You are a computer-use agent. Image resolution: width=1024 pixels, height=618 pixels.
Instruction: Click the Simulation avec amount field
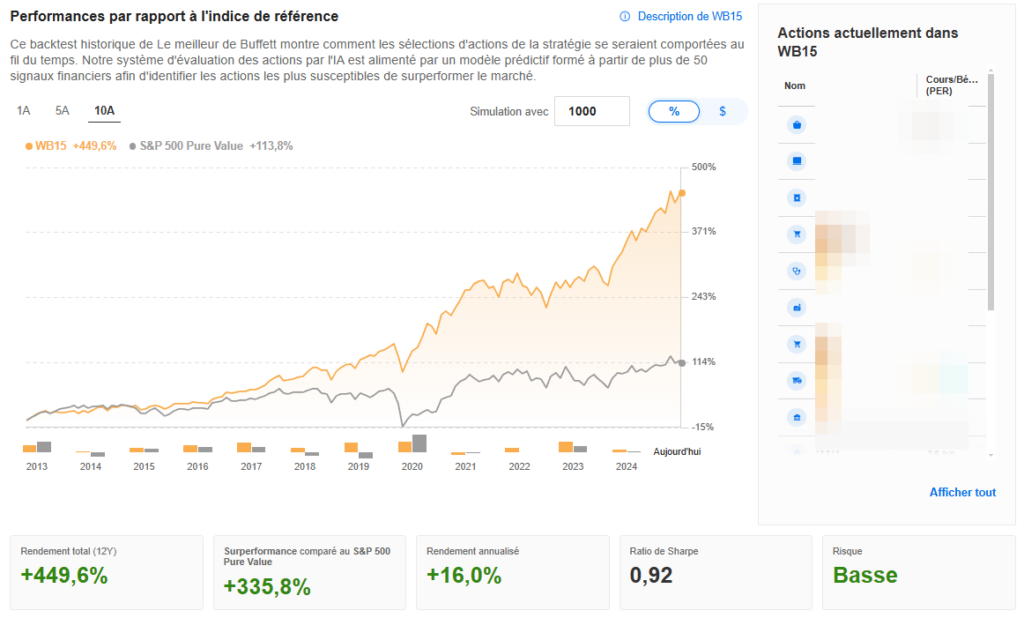[x=591, y=112]
